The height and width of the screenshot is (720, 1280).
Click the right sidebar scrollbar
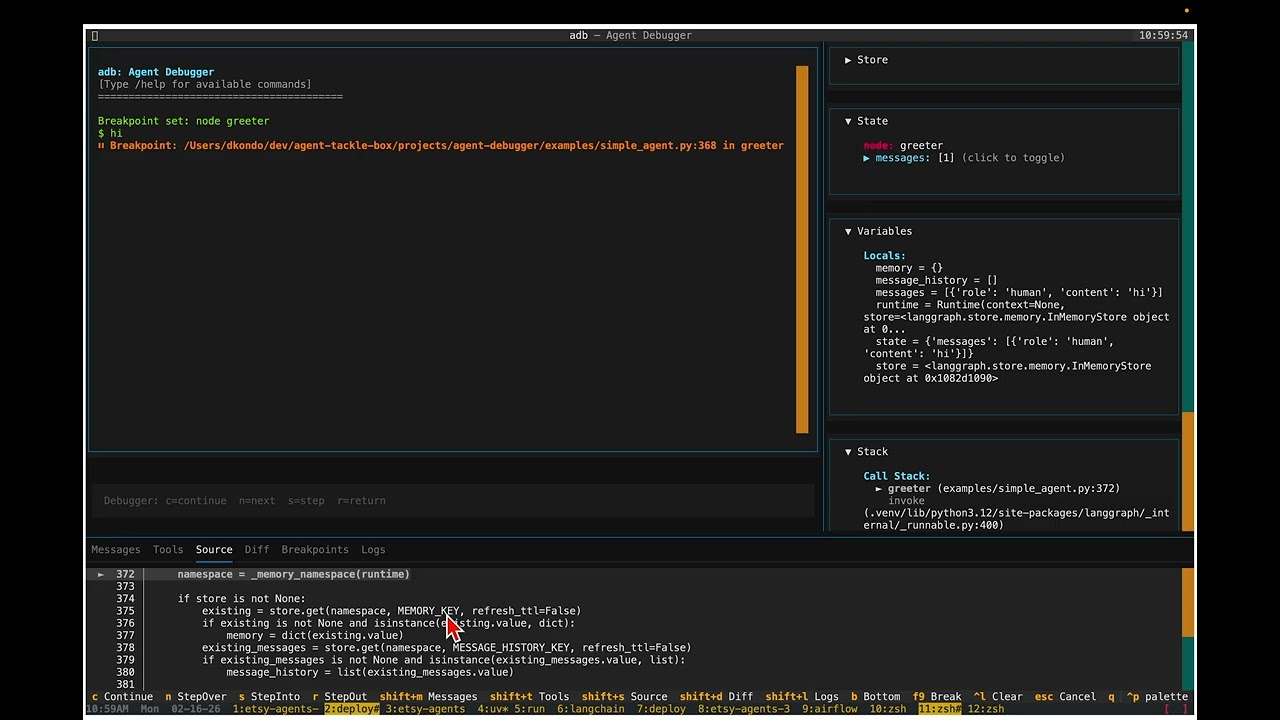pyautogui.click(x=1188, y=472)
